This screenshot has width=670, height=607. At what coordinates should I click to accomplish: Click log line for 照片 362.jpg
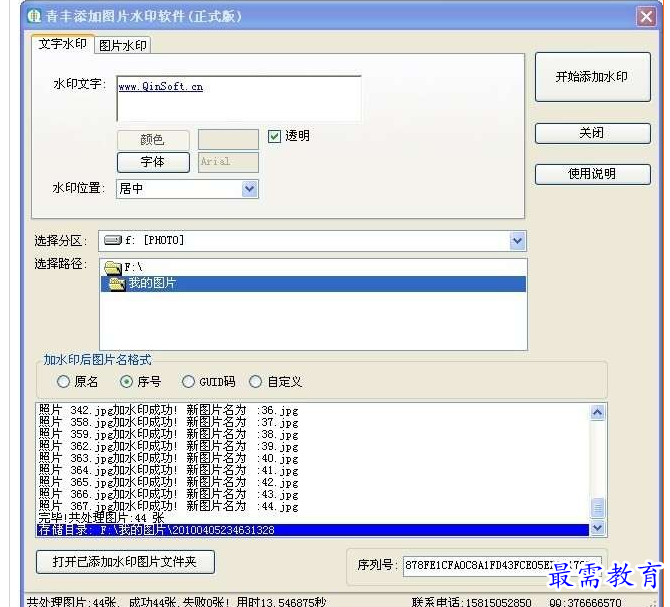tap(313, 446)
